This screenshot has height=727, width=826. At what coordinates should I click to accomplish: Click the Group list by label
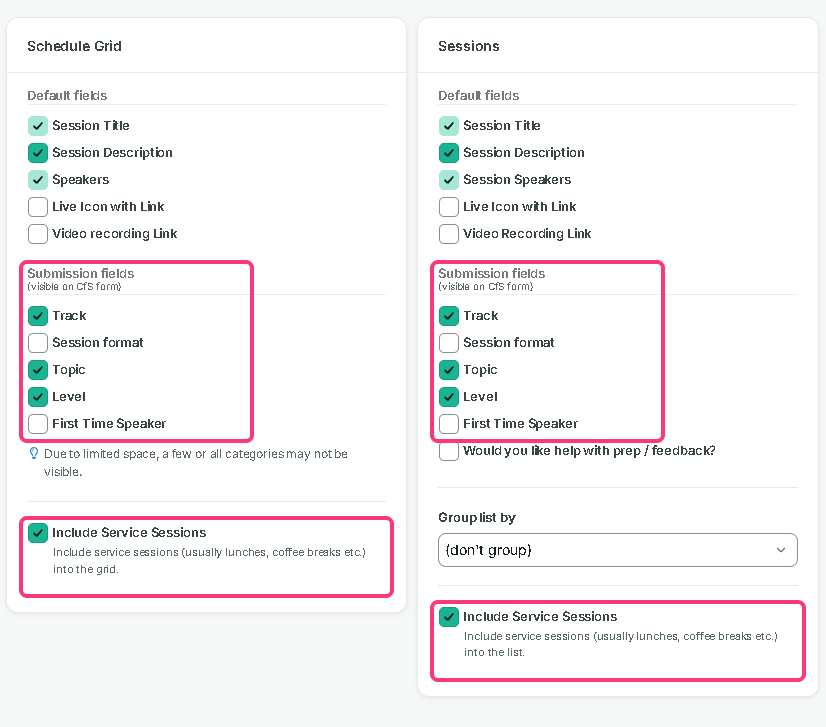coord(477,518)
